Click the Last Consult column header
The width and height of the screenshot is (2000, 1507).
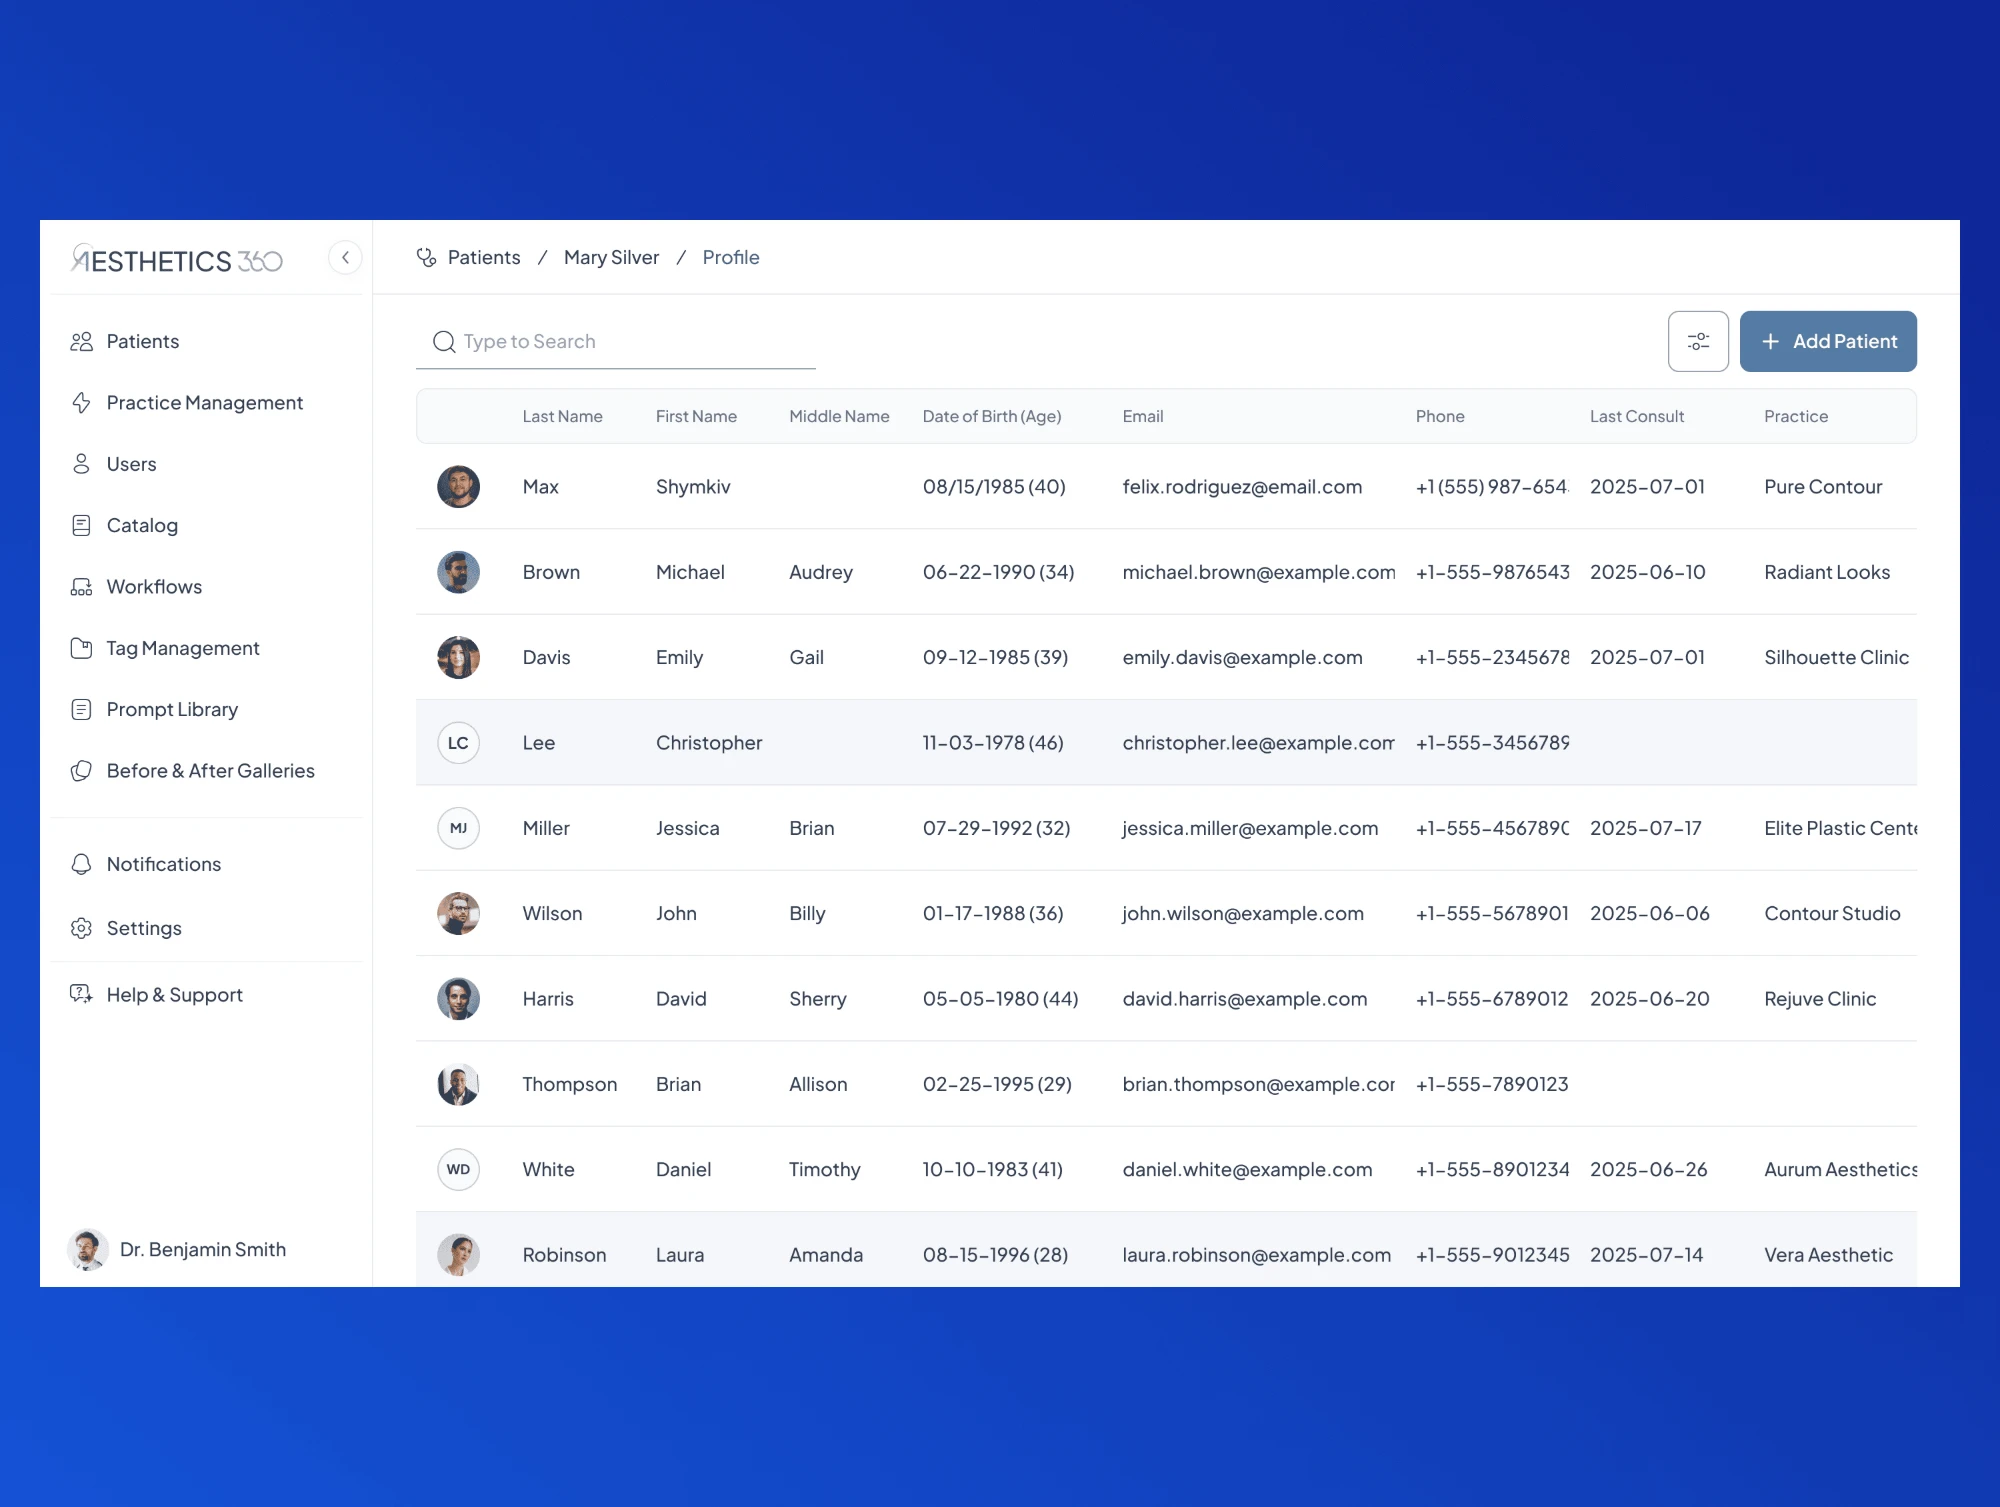(1637, 417)
